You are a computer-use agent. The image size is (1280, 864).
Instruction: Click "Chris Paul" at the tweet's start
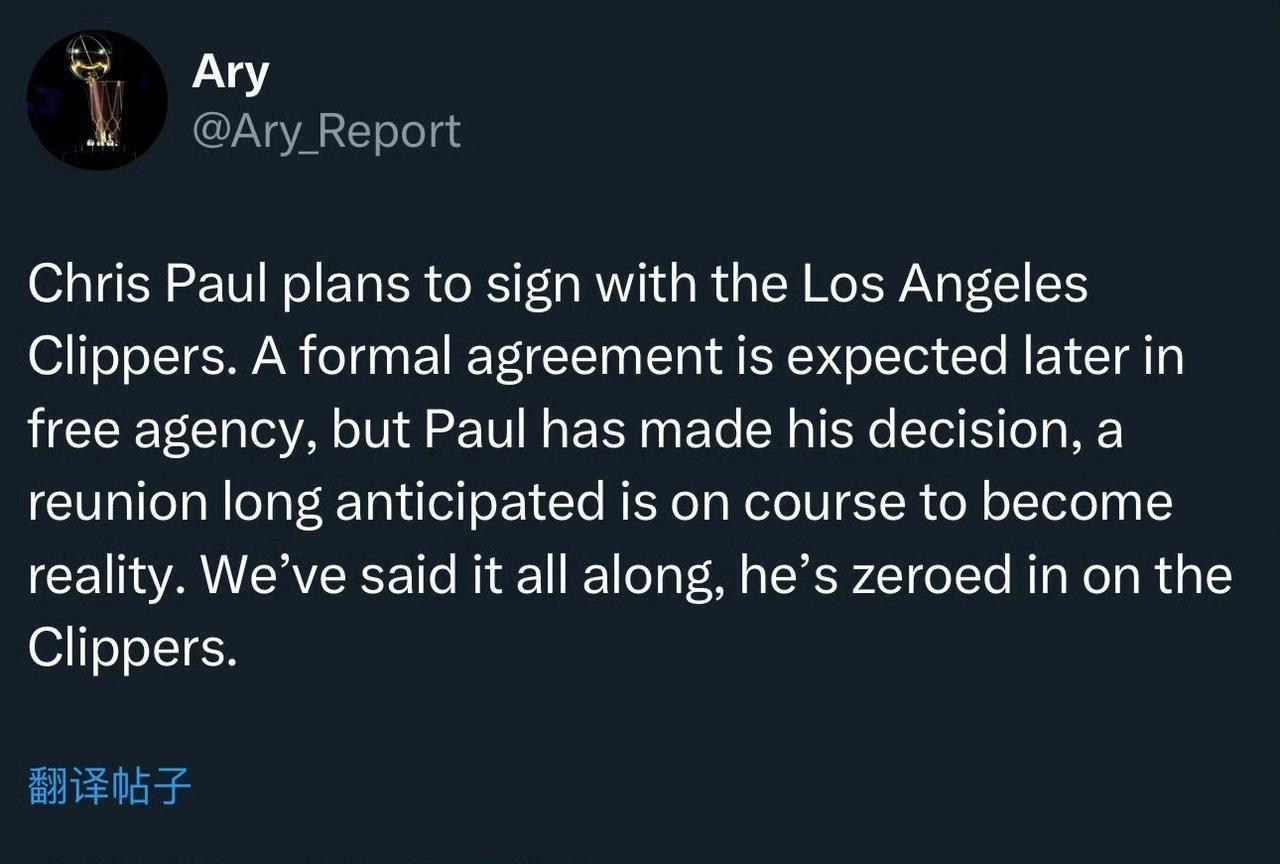(x=149, y=286)
